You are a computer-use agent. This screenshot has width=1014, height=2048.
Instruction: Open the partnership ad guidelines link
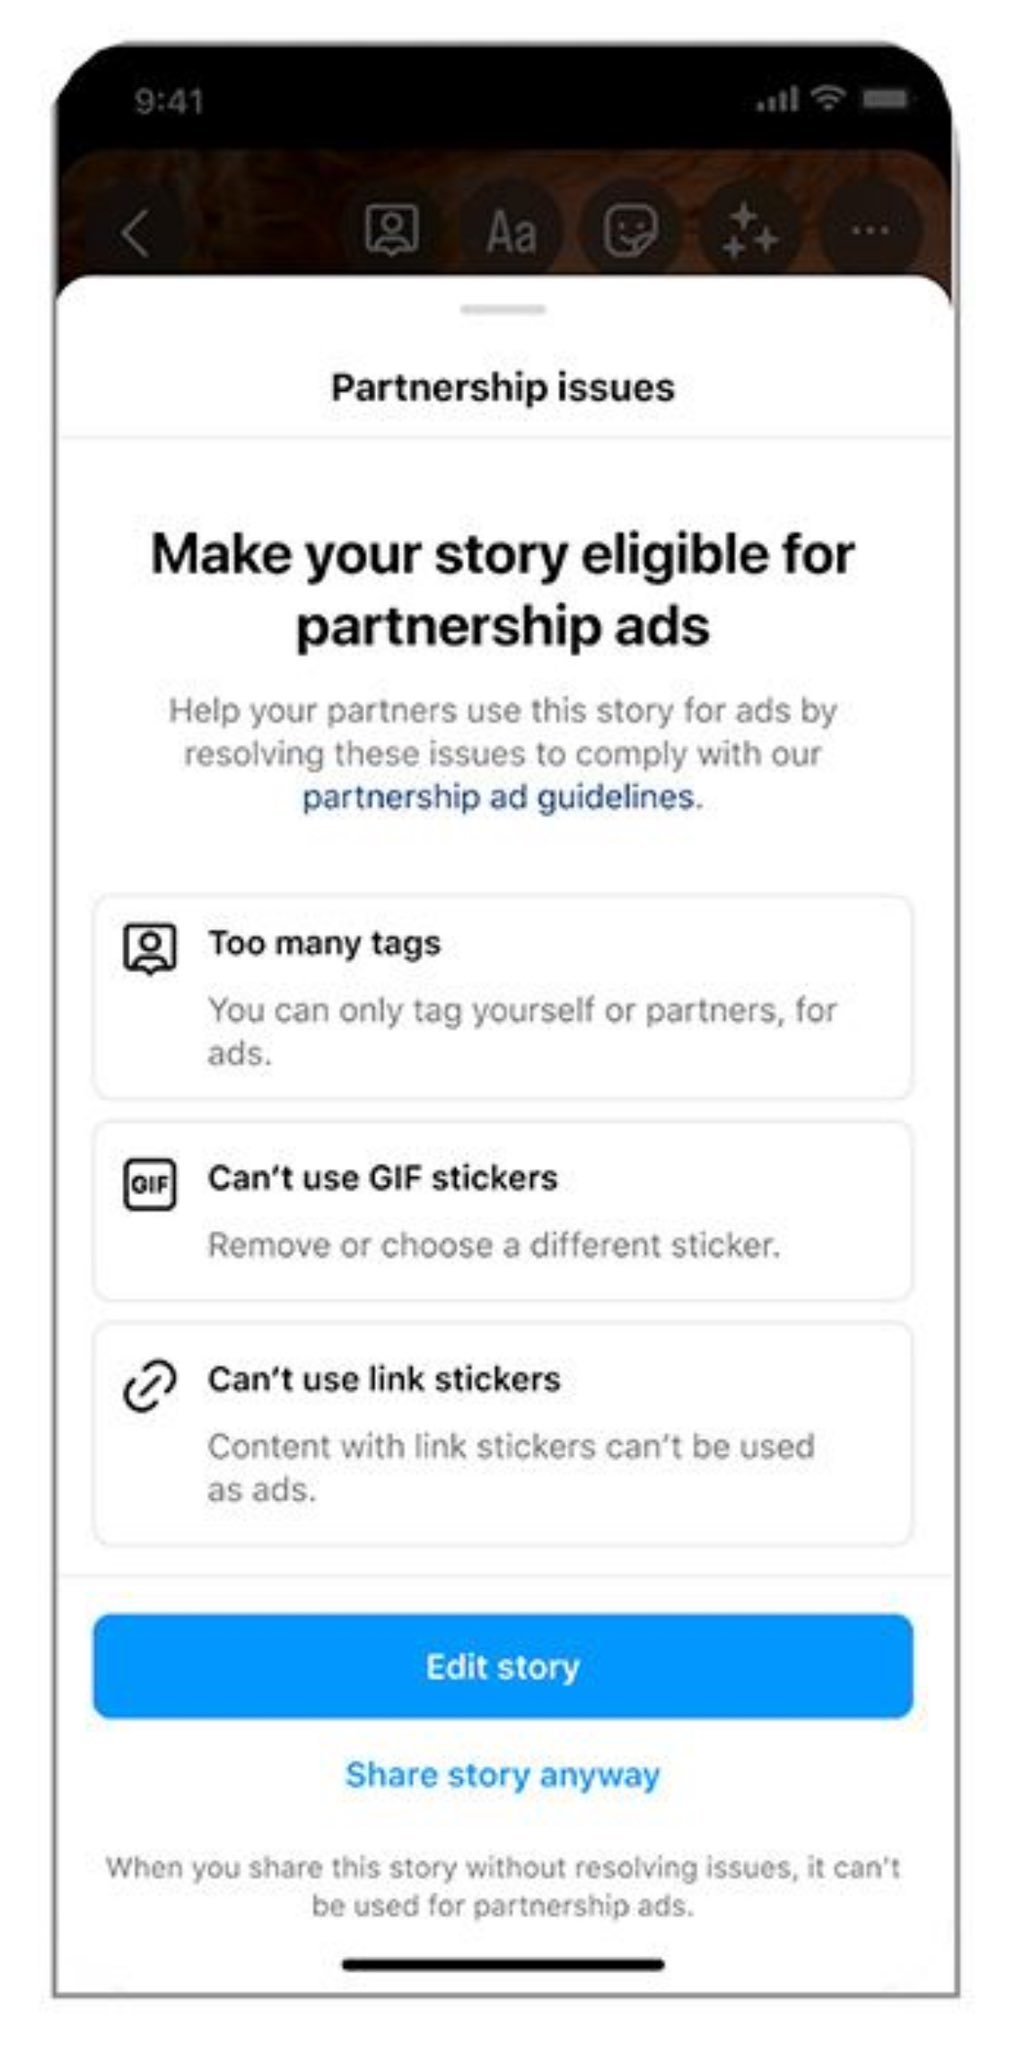(x=498, y=797)
